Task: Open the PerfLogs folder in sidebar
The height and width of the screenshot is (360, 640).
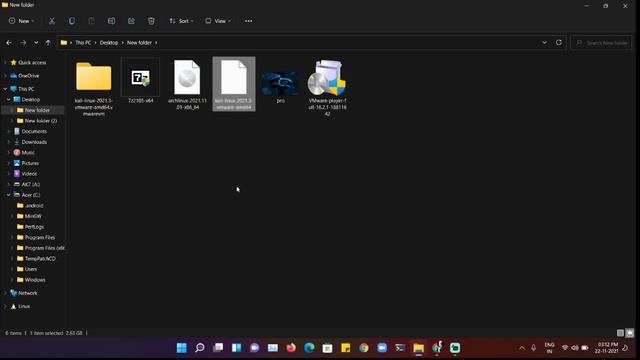Action: click(34, 227)
